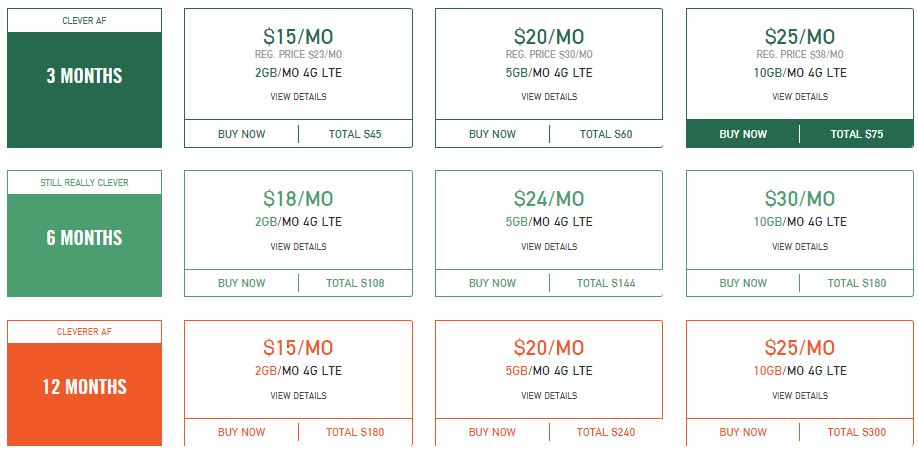Buy the 6-month $30/mo 10GB plan

(x=743, y=283)
